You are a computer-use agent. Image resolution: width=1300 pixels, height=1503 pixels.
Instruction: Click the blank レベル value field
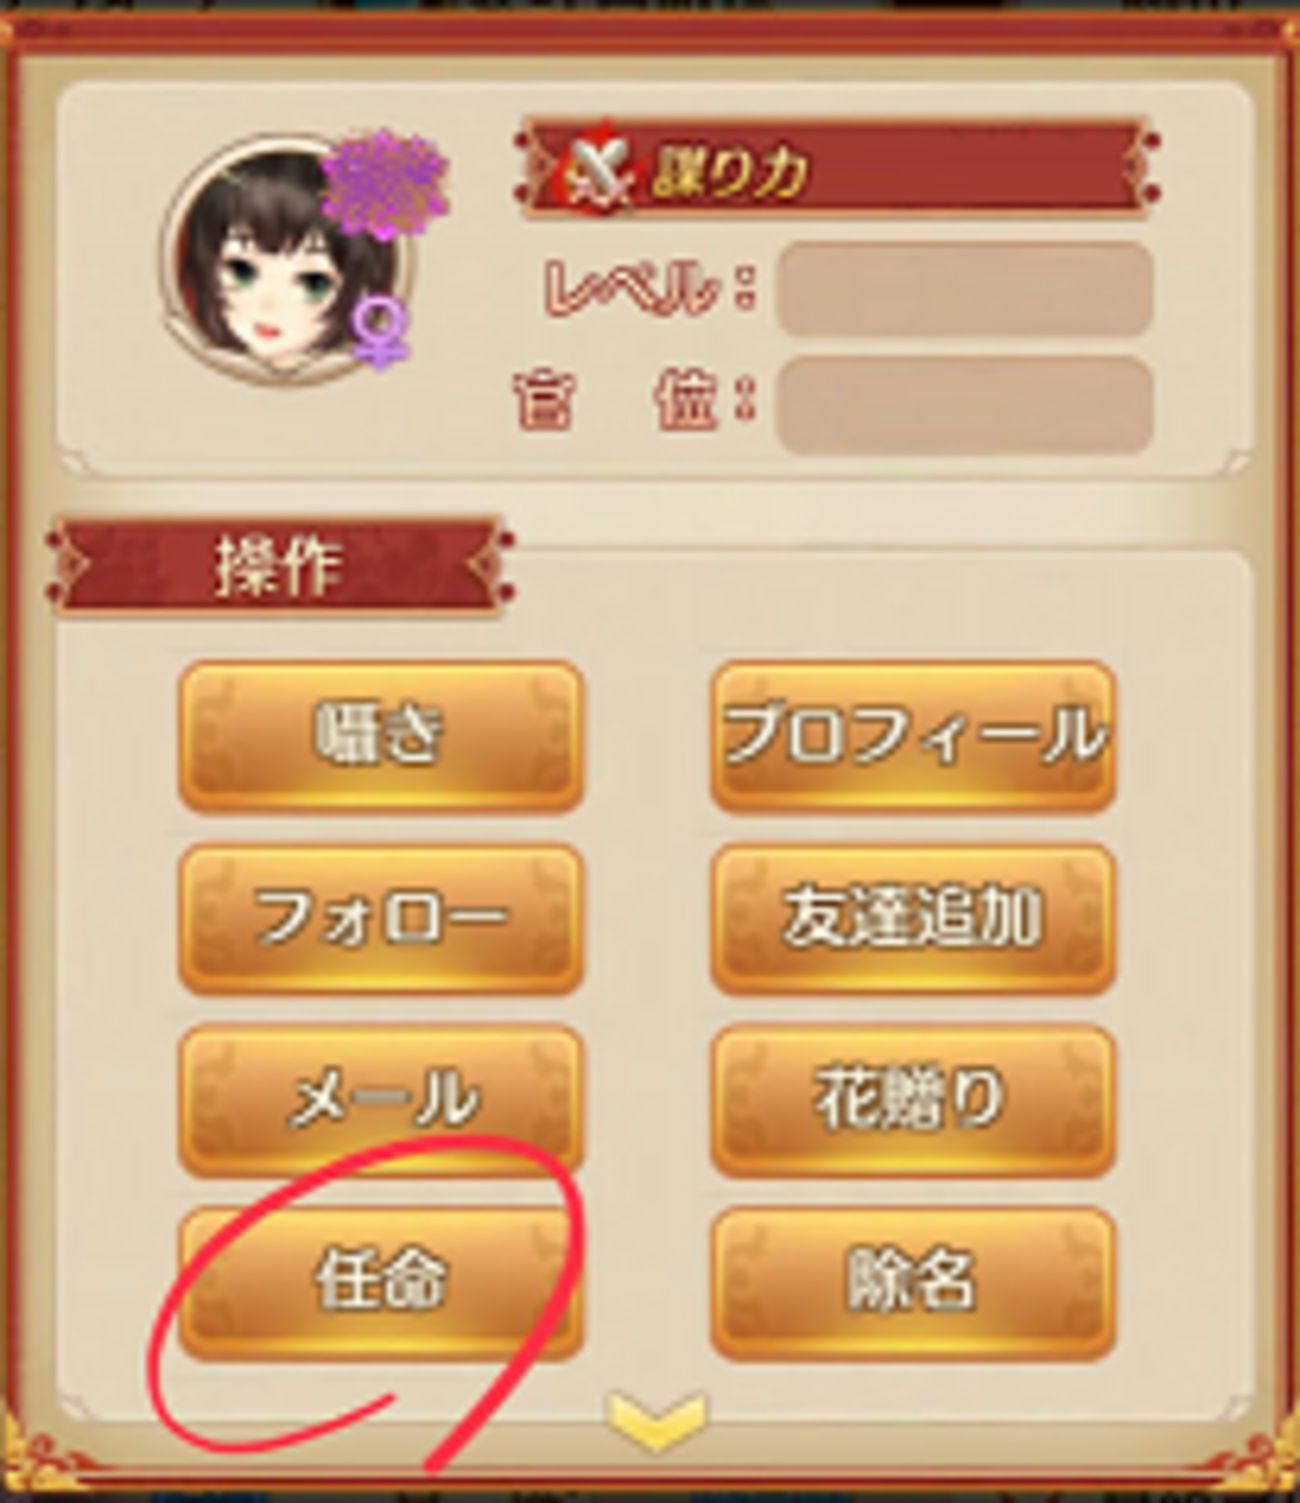click(x=965, y=288)
